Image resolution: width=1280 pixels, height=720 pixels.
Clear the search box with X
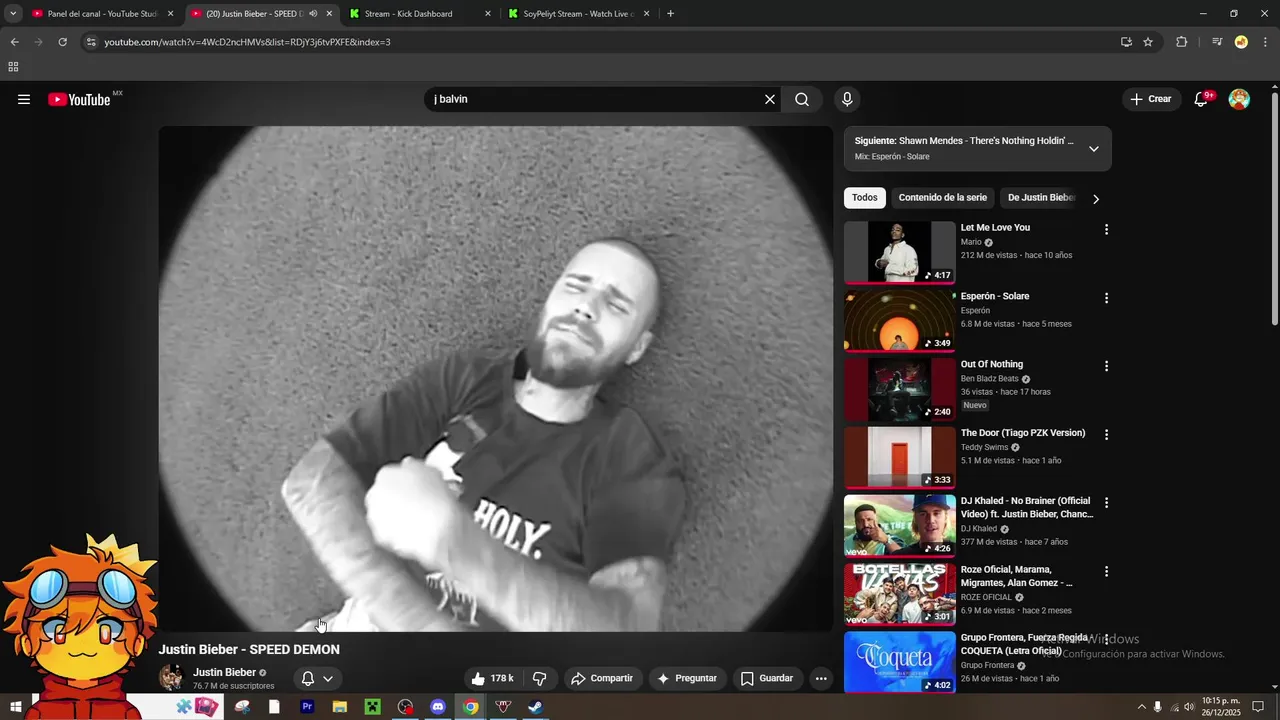click(x=770, y=99)
